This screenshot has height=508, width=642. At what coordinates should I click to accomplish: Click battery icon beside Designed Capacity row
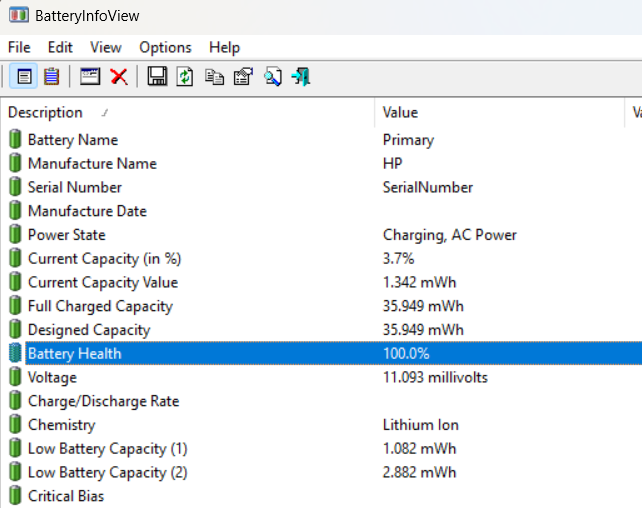[15, 329]
